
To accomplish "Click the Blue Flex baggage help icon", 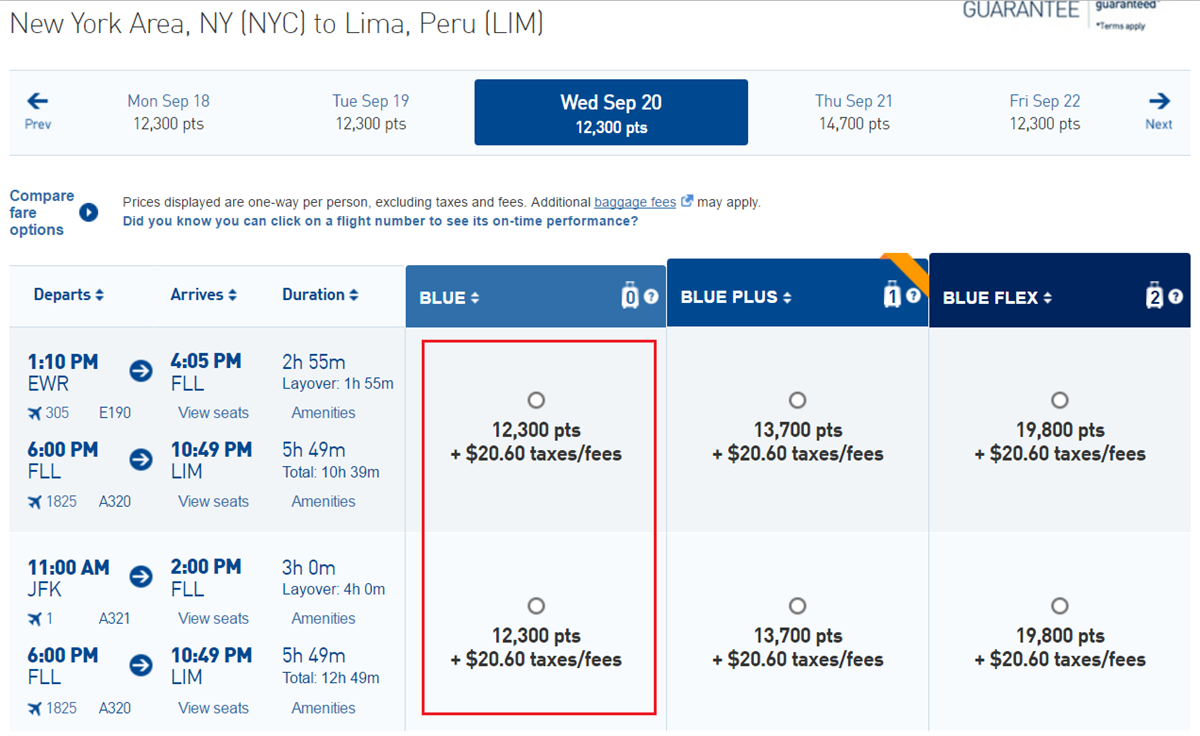I will (1175, 296).
